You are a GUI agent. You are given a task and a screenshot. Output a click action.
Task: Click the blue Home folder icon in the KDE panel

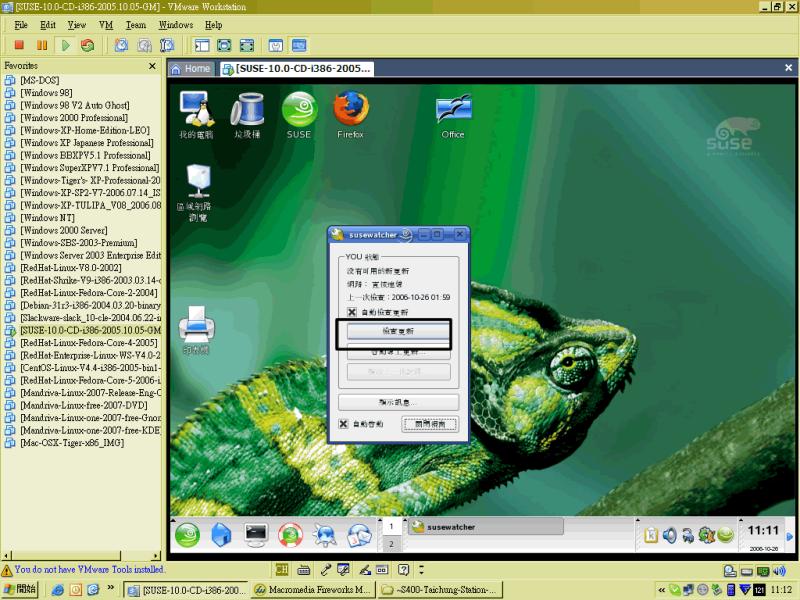click(221, 535)
